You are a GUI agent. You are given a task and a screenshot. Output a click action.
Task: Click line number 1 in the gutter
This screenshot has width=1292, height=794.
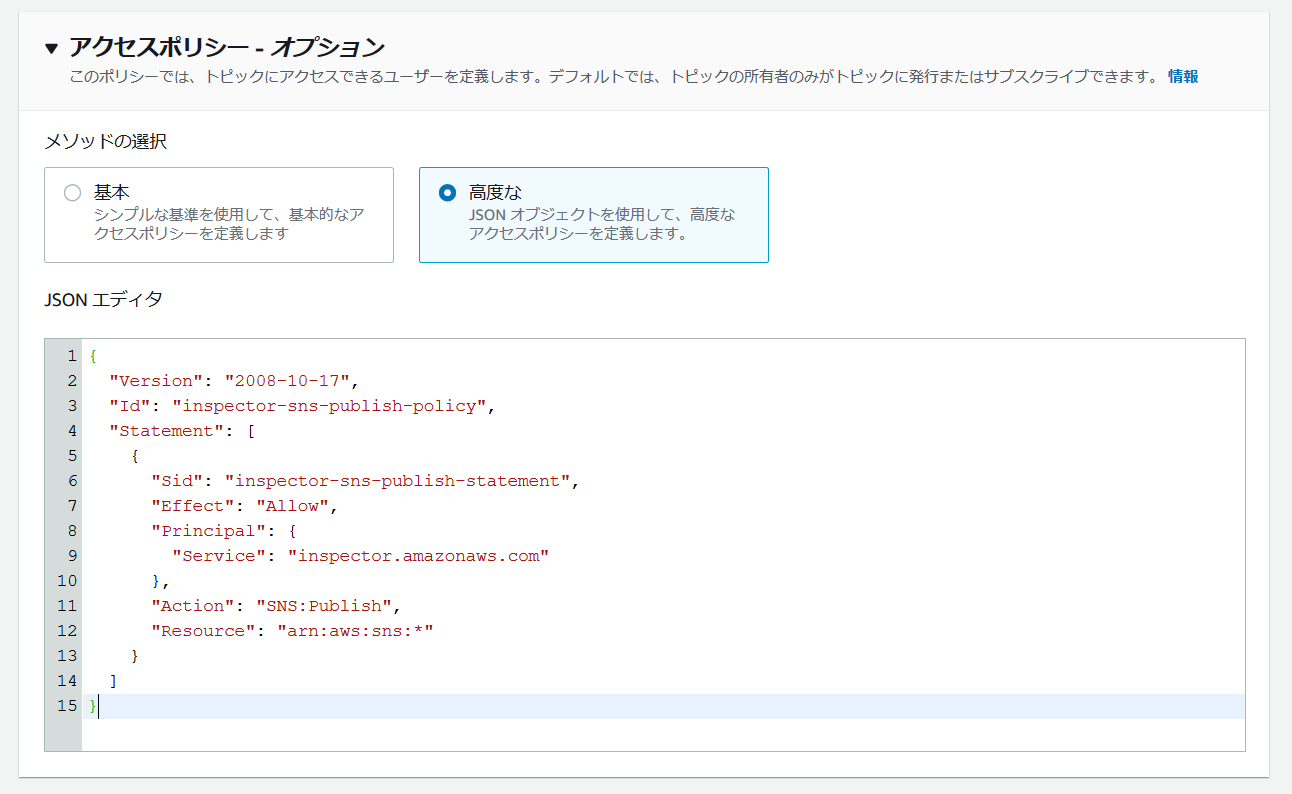pos(72,356)
